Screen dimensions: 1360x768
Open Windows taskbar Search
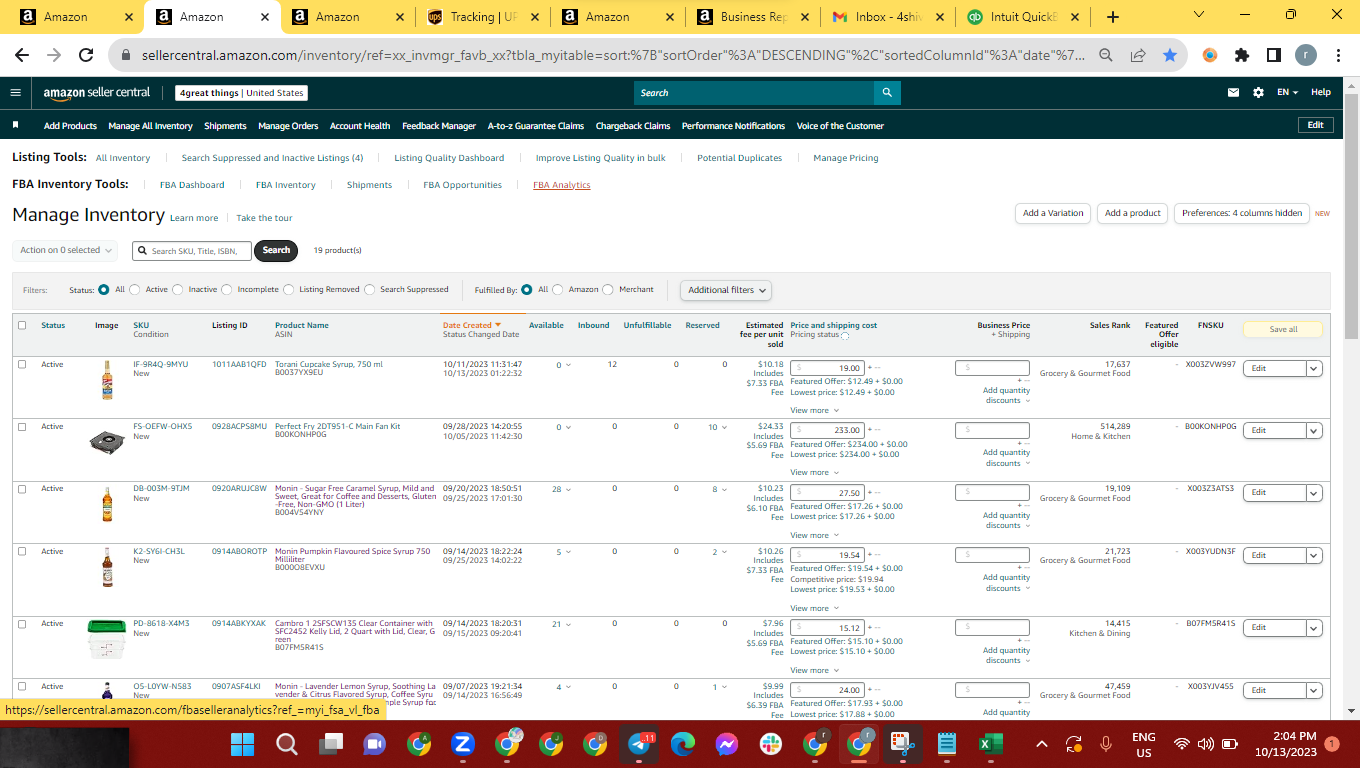287,744
